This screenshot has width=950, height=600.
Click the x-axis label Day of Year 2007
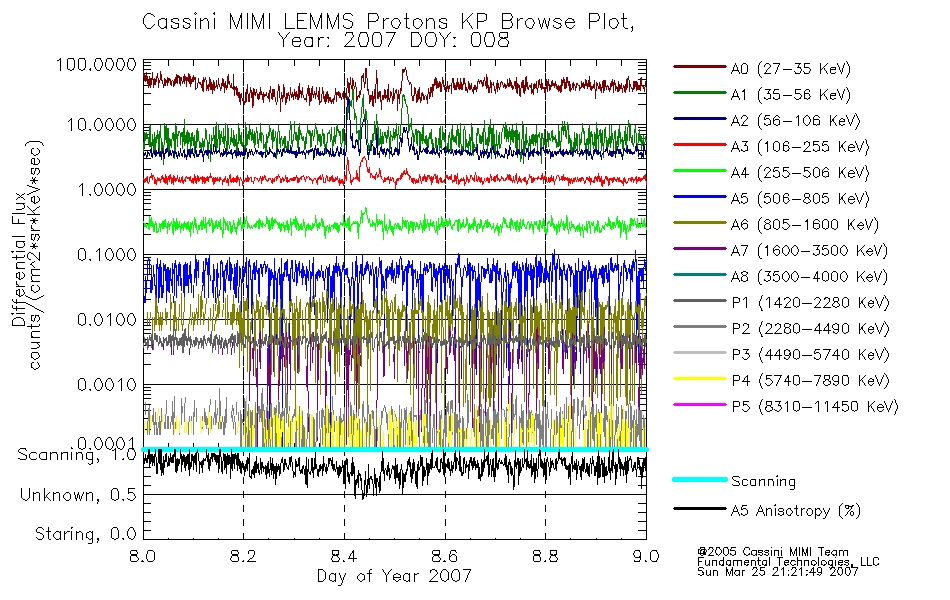click(x=394, y=576)
